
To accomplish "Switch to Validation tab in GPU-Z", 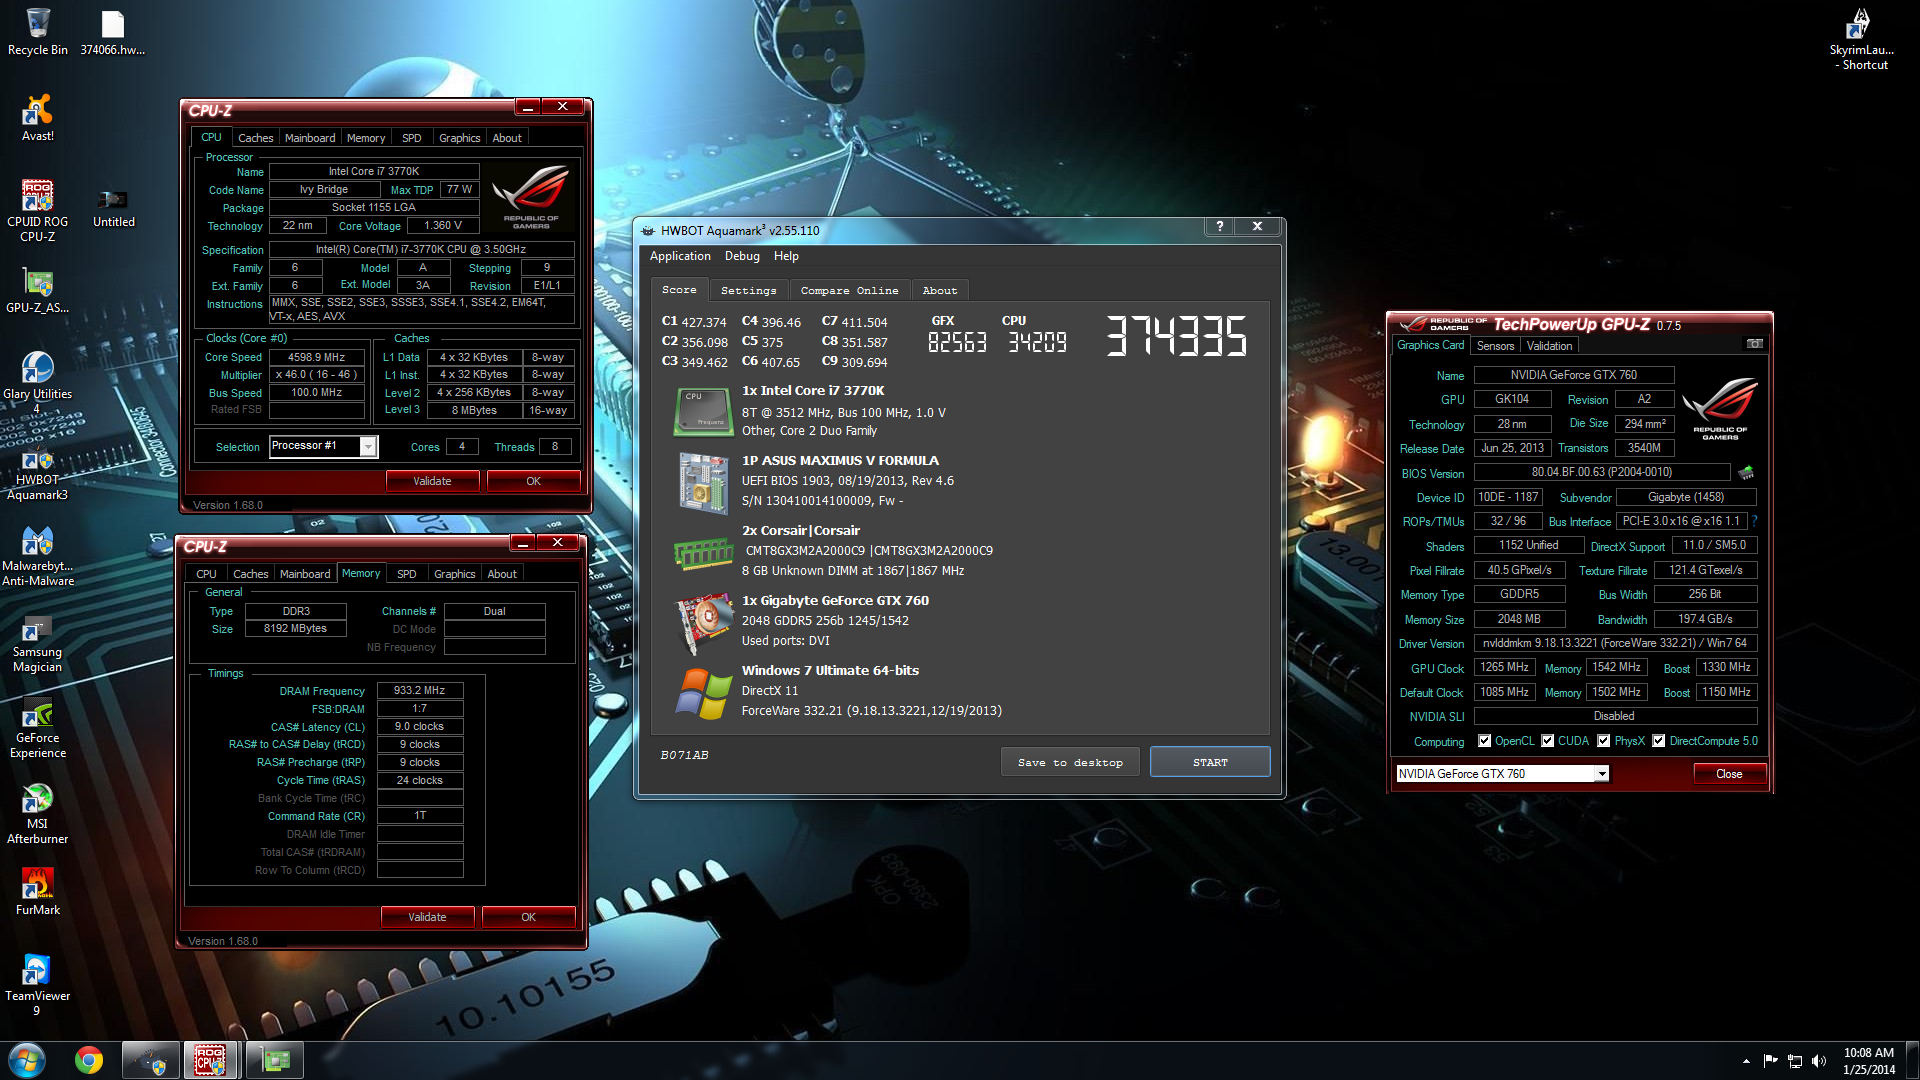I will click(x=1549, y=345).
